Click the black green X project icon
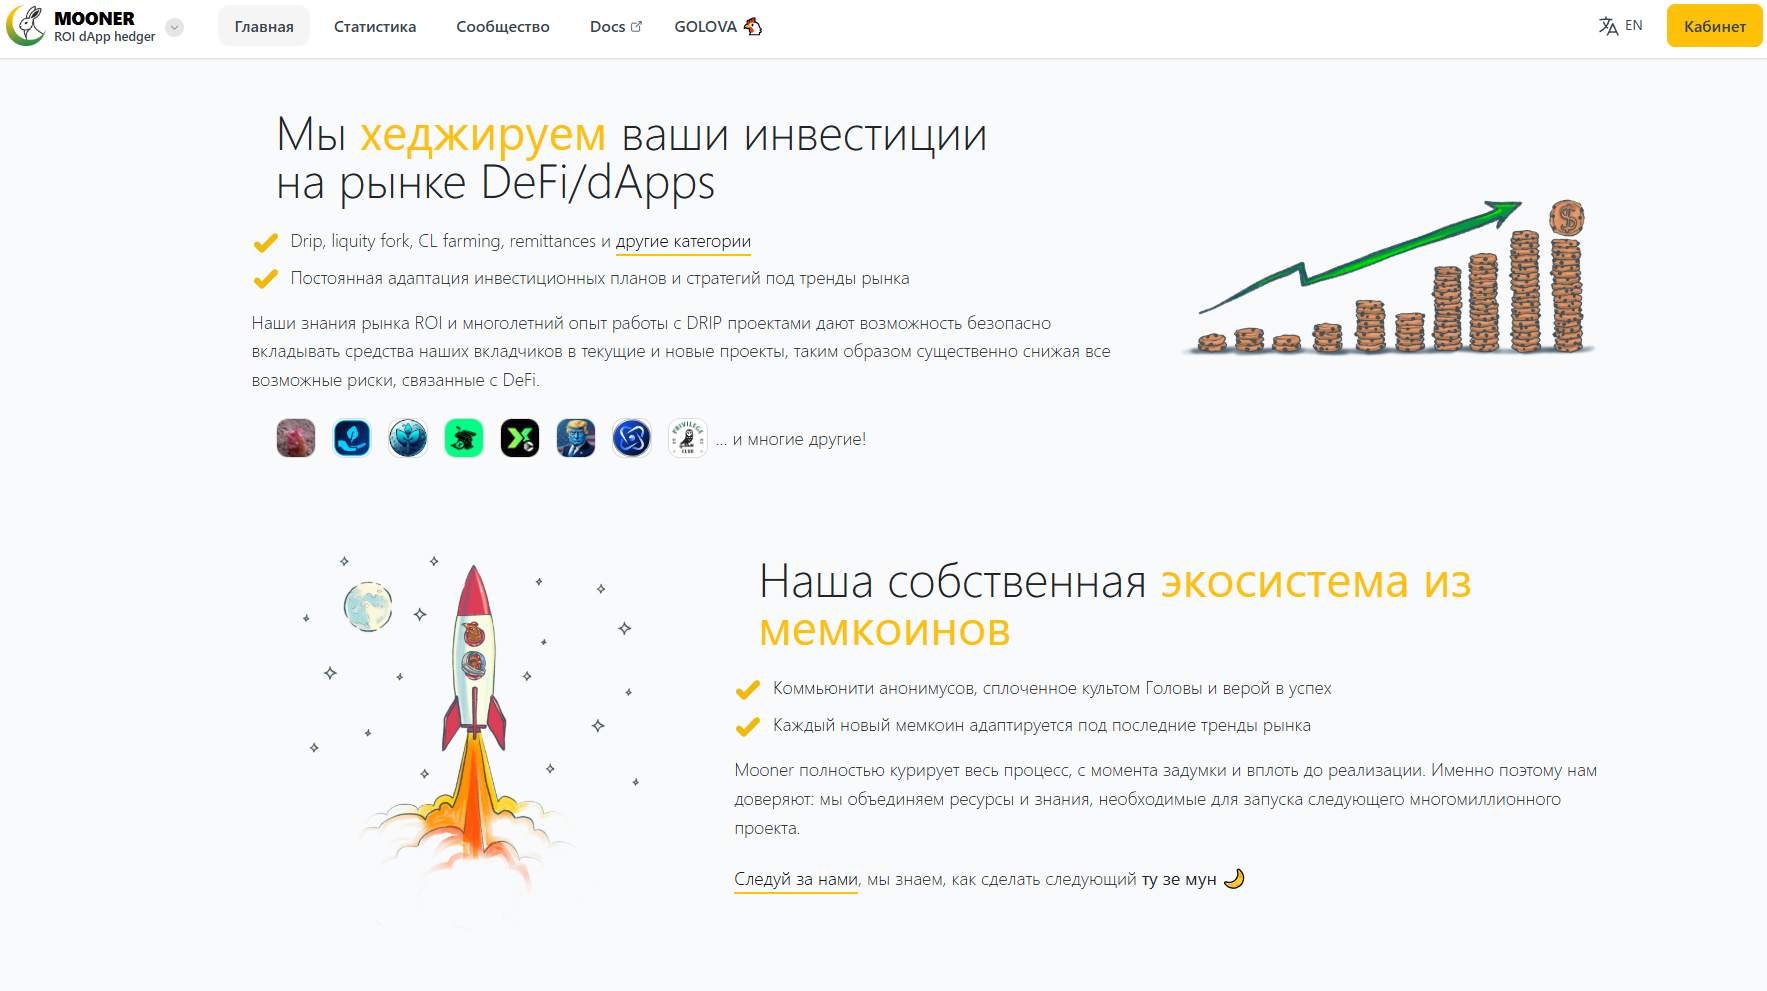1767x991 pixels. pyautogui.click(x=520, y=438)
